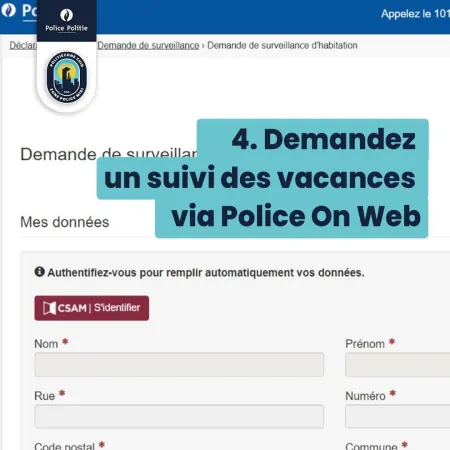The image size is (450, 450).
Task: Click the CSAM logo icon in the button
Action: 49,308
